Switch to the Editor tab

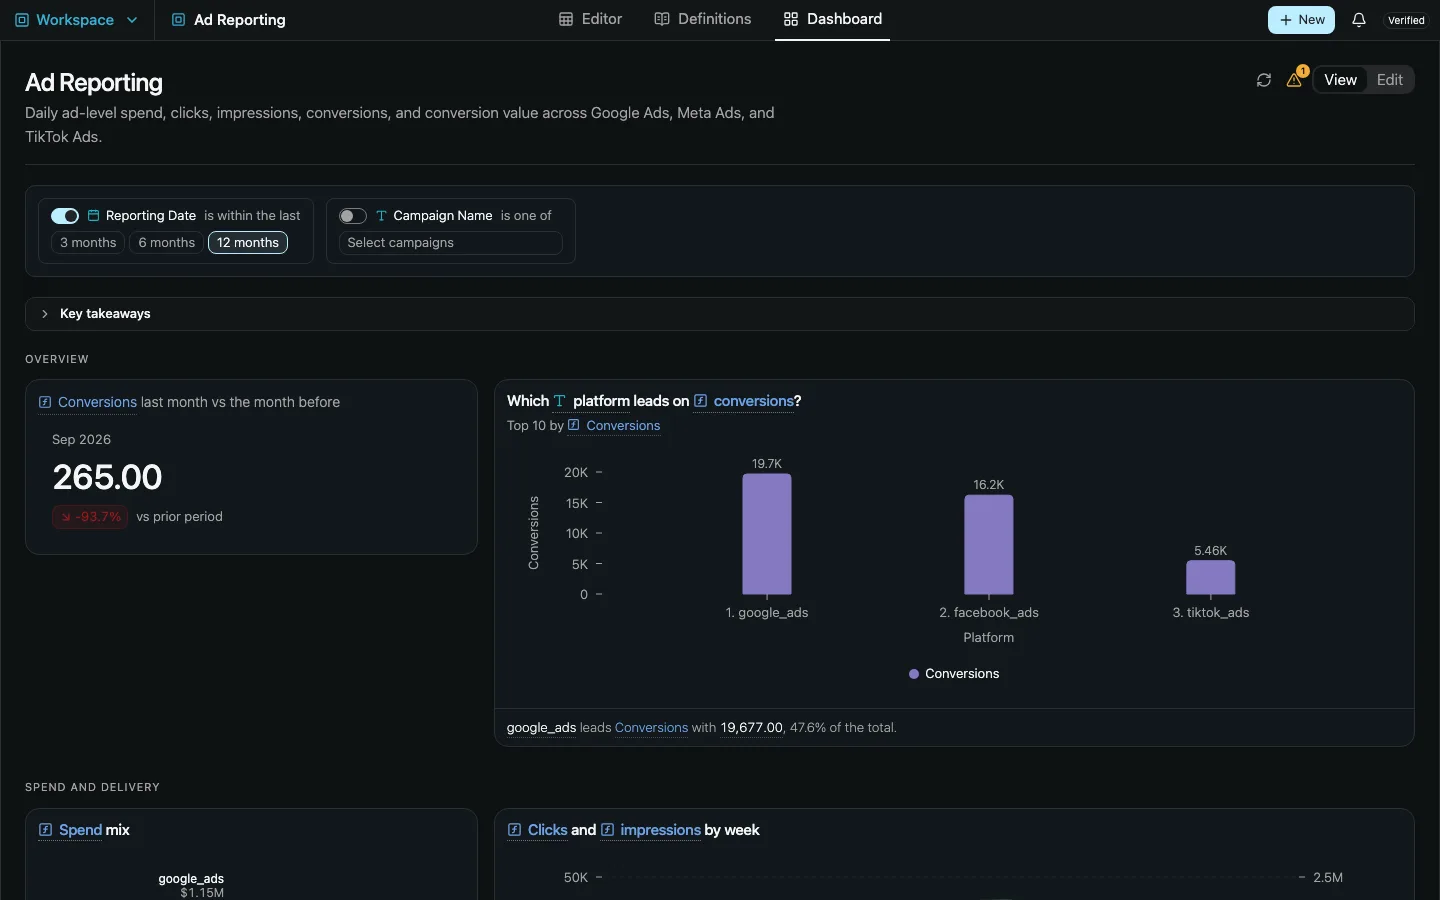[x=590, y=19]
